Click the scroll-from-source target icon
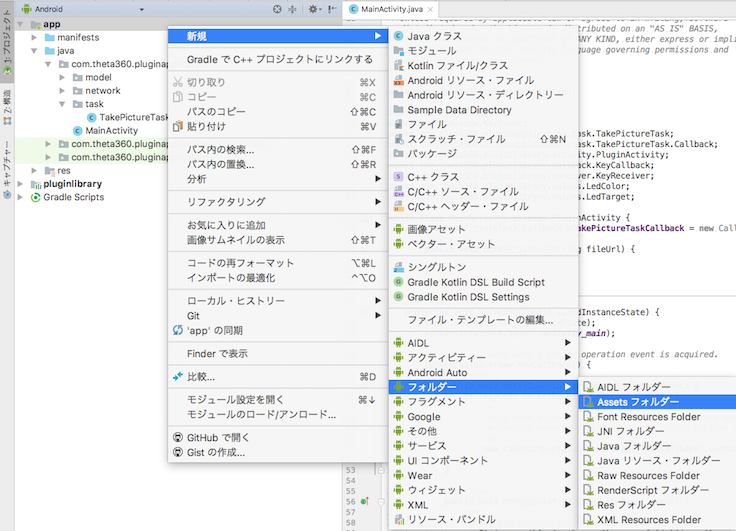Image resolution: width=736 pixels, height=531 pixels. pyautogui.click(x=277, y=8)
